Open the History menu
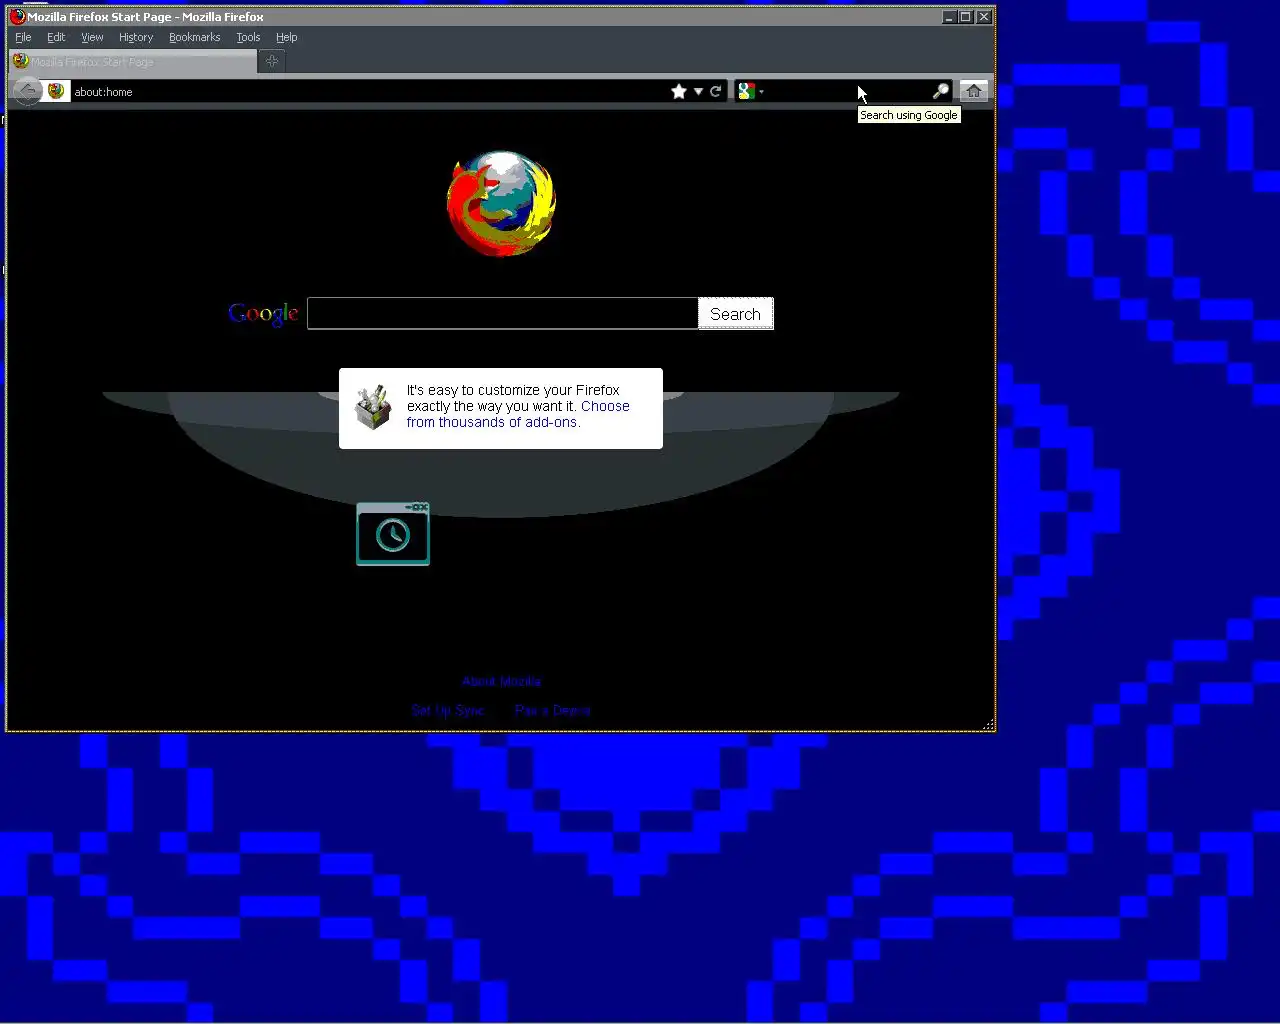1280x1024 pixels. point(136,37)
